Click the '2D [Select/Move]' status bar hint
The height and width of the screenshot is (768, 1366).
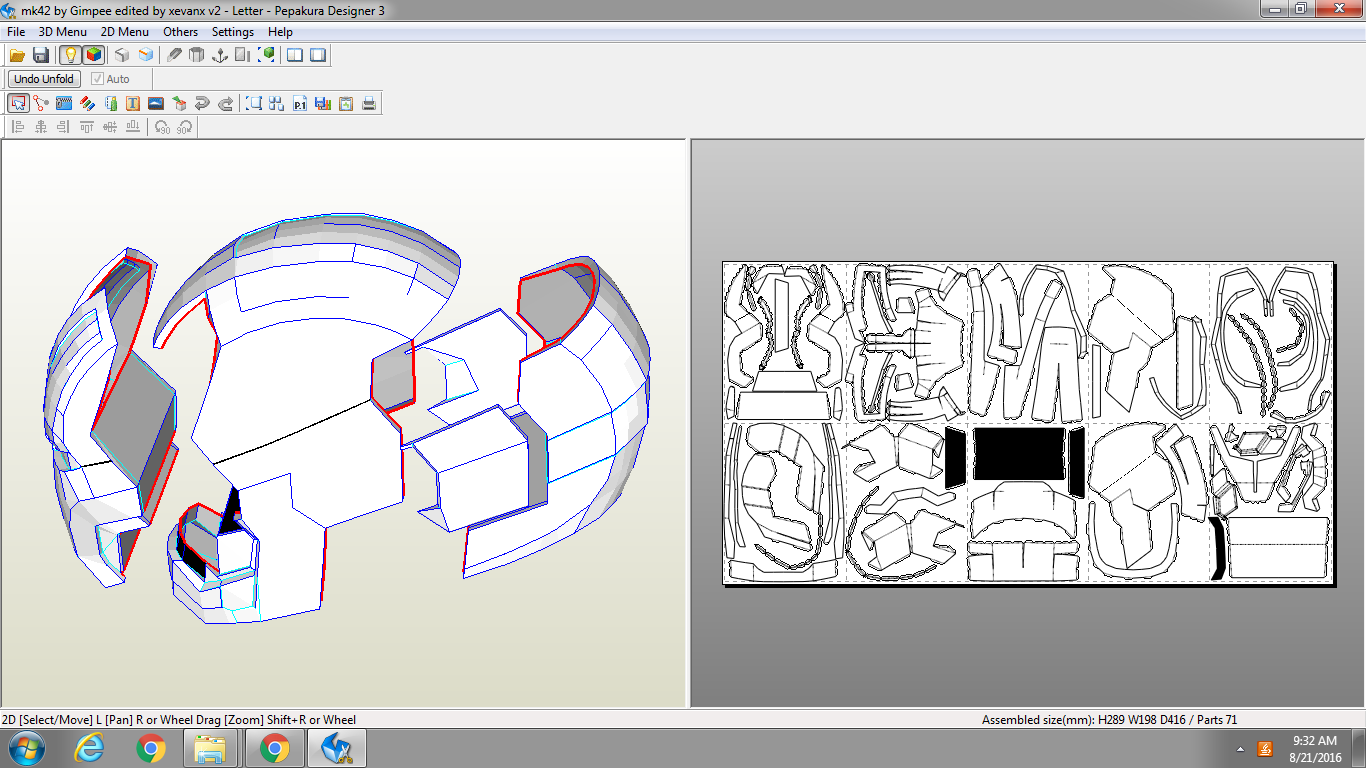(179, 720)
